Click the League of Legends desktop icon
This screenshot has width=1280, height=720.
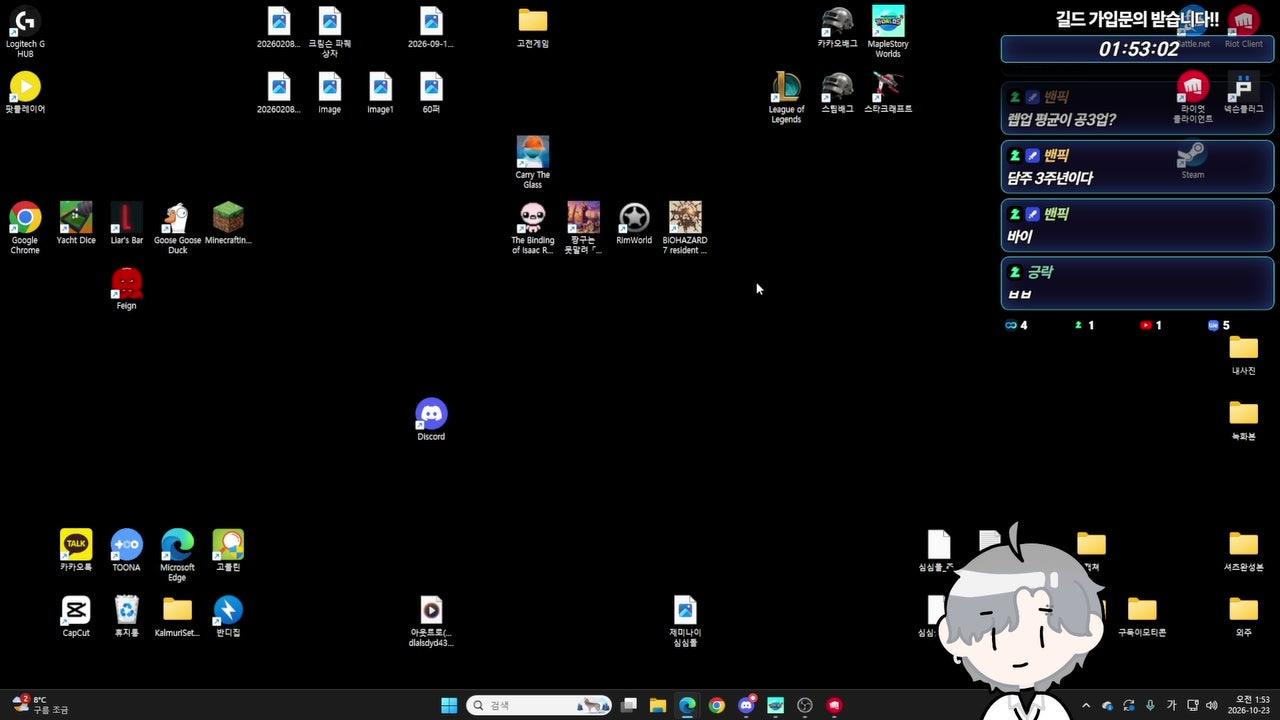pyautogui.click(x=787, y=97)
